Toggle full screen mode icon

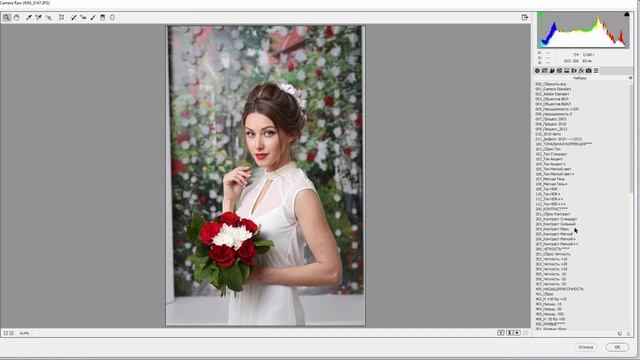525,18
